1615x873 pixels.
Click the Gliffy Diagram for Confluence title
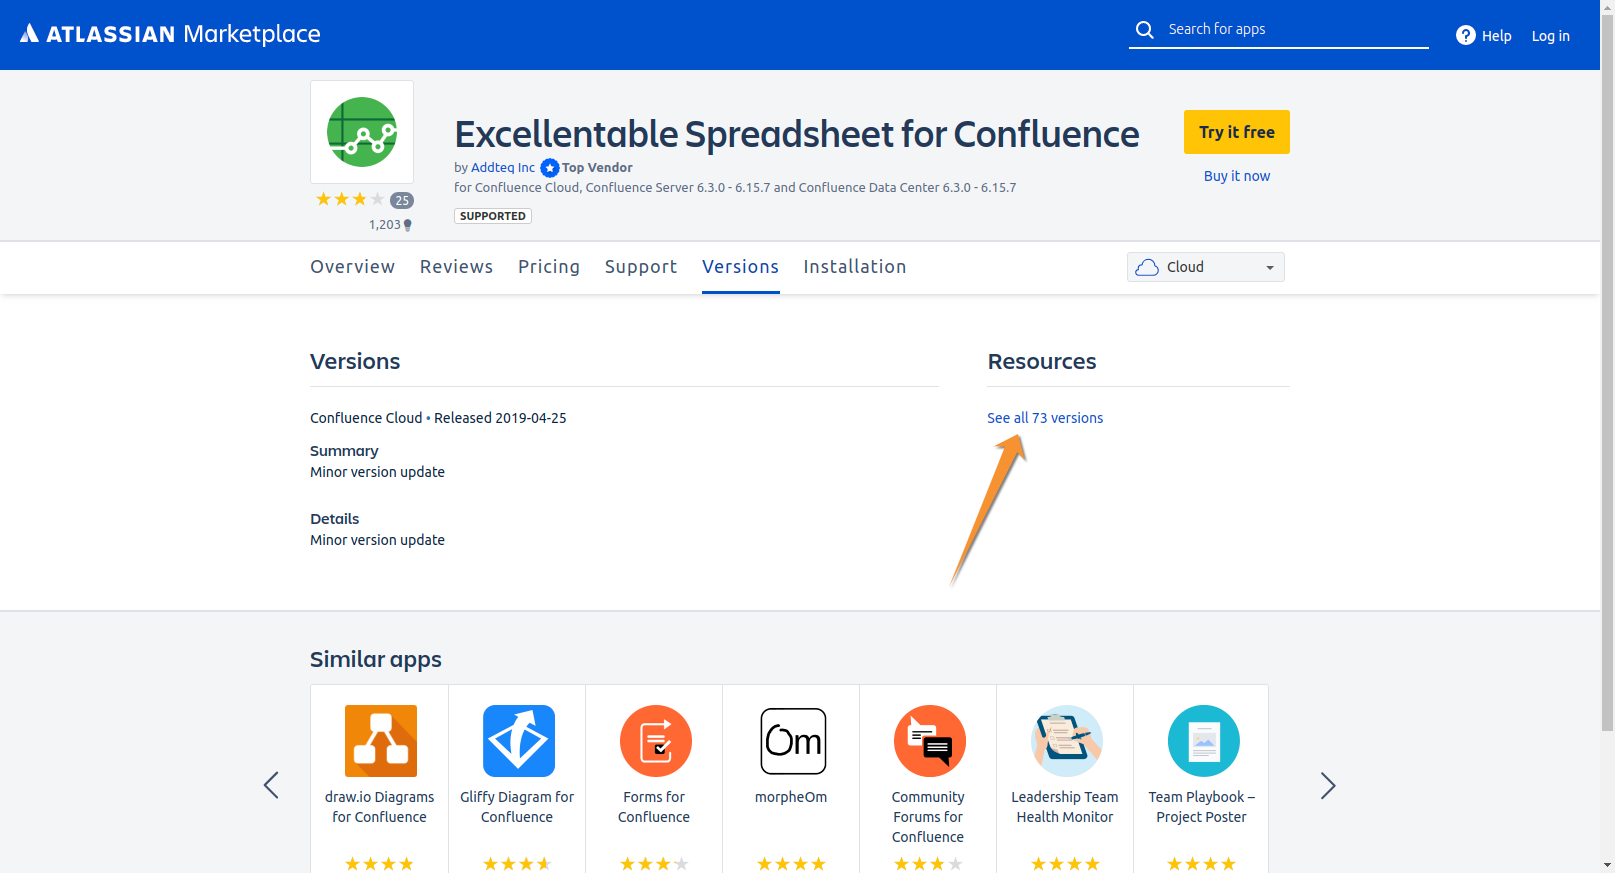[517, 807]
